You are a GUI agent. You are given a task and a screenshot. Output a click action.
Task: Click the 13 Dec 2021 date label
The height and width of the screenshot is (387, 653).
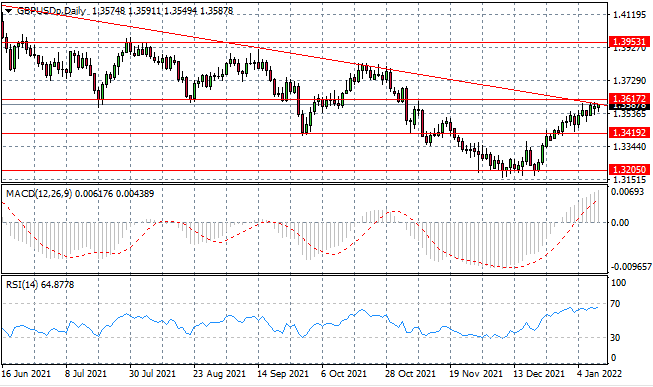pyautogui.click(x=539, y=374)
